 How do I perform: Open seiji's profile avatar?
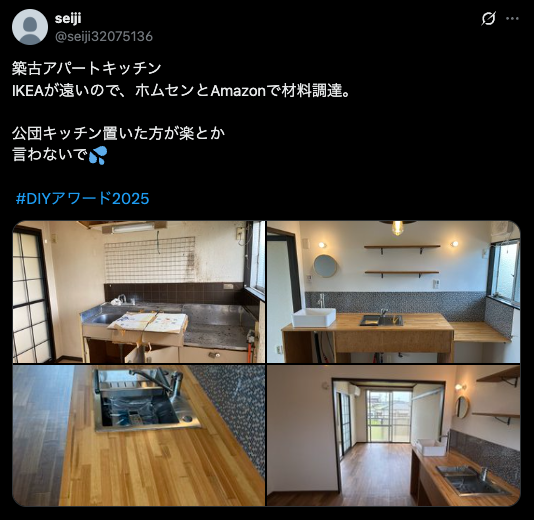tap(30, 27)
